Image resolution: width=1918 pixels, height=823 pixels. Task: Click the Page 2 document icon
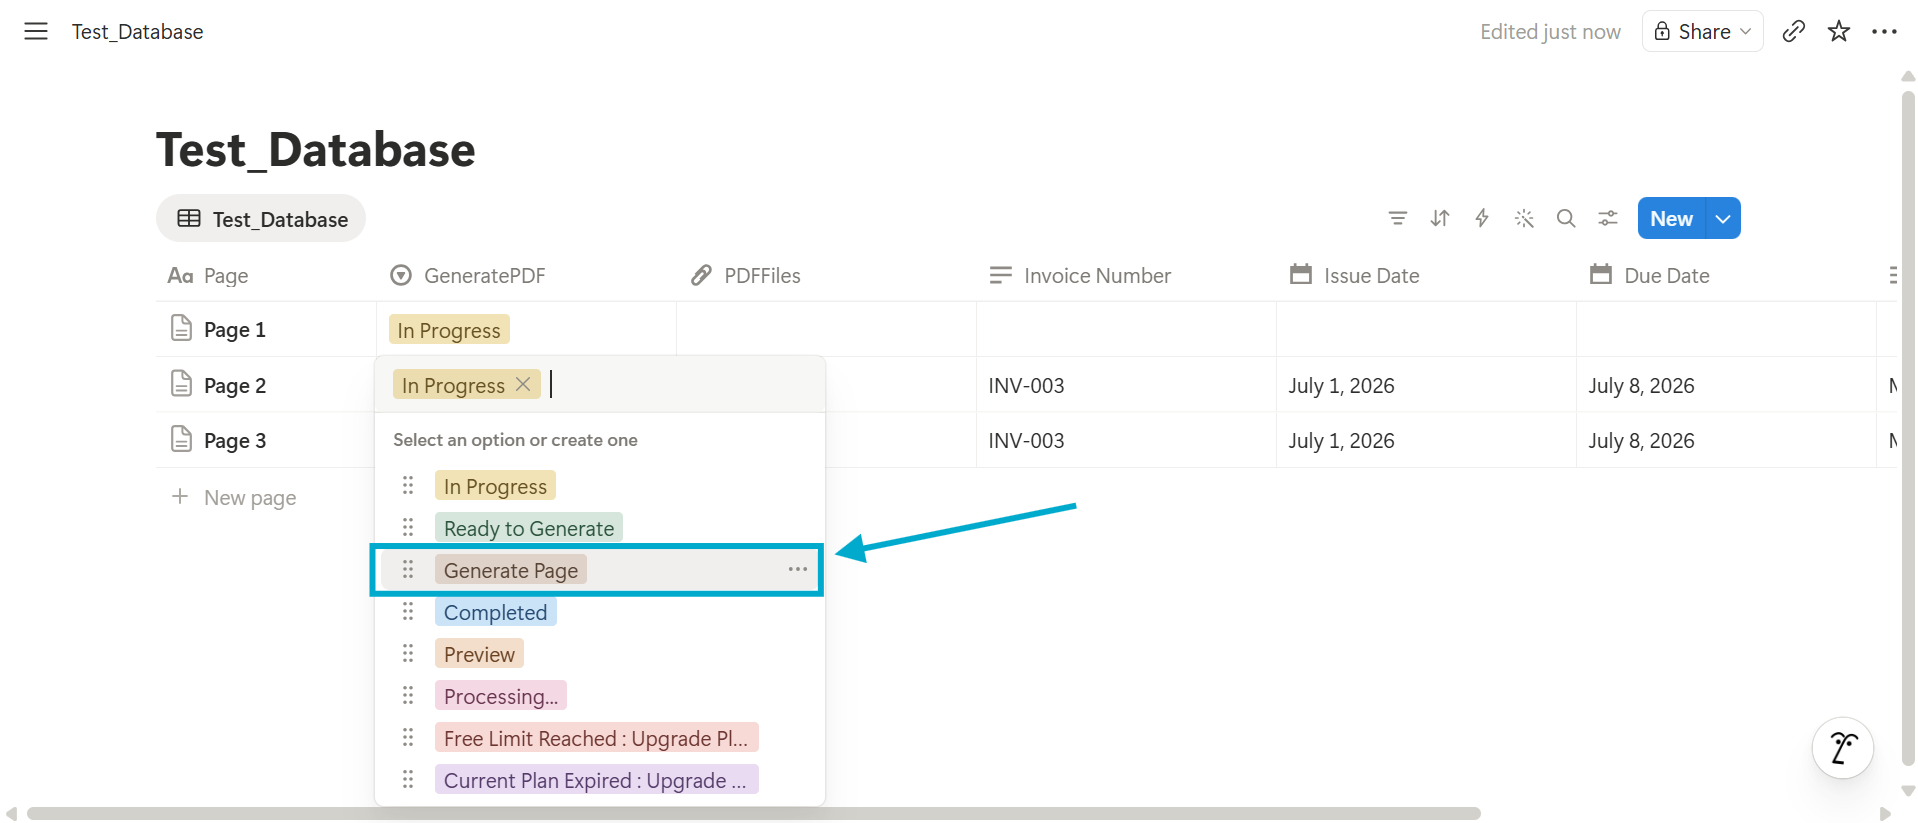181,384
